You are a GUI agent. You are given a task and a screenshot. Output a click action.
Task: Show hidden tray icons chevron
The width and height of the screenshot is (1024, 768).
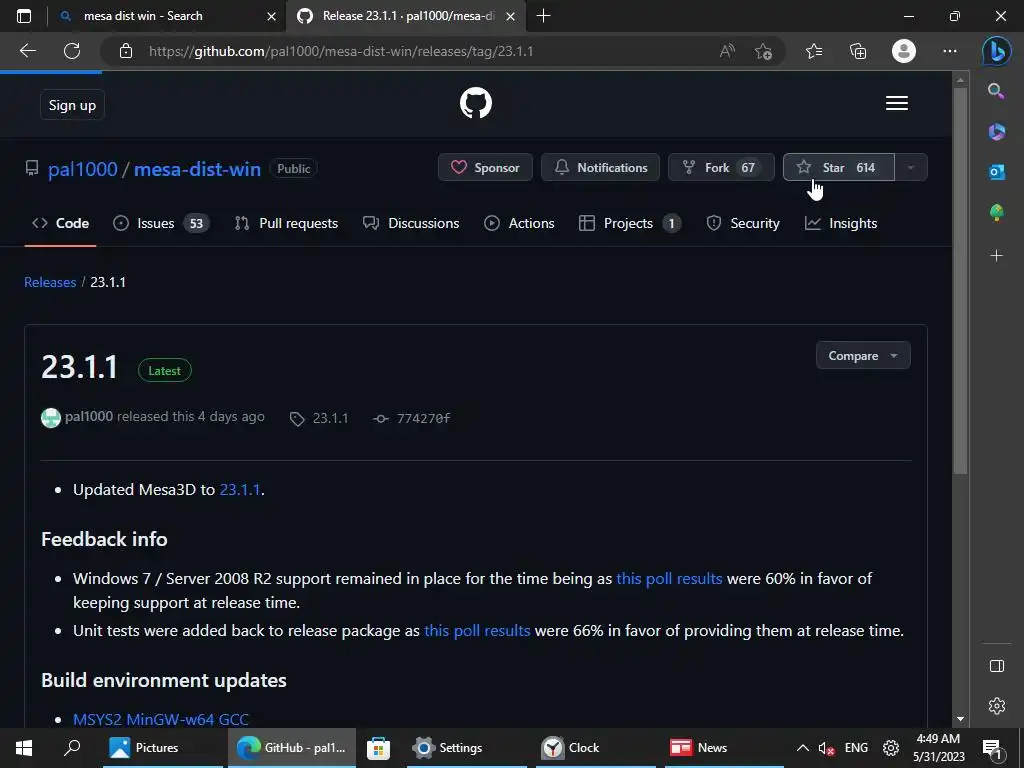pos(803,748)
